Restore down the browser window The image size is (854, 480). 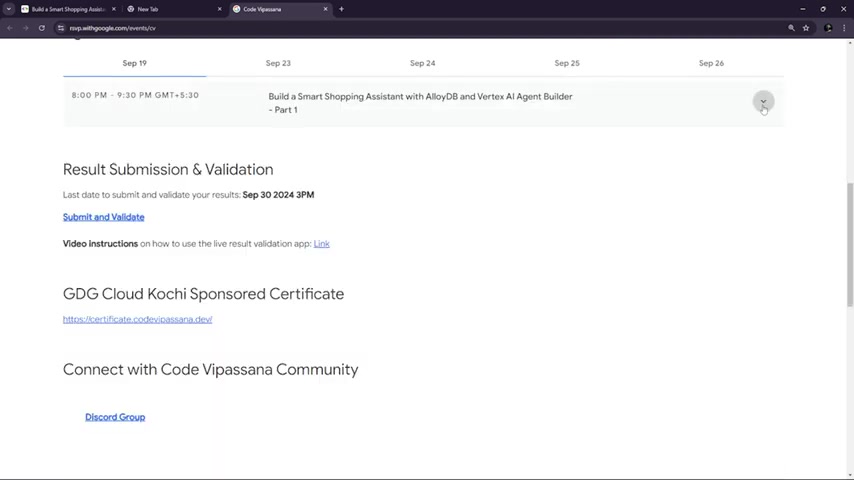coord(823,9)
